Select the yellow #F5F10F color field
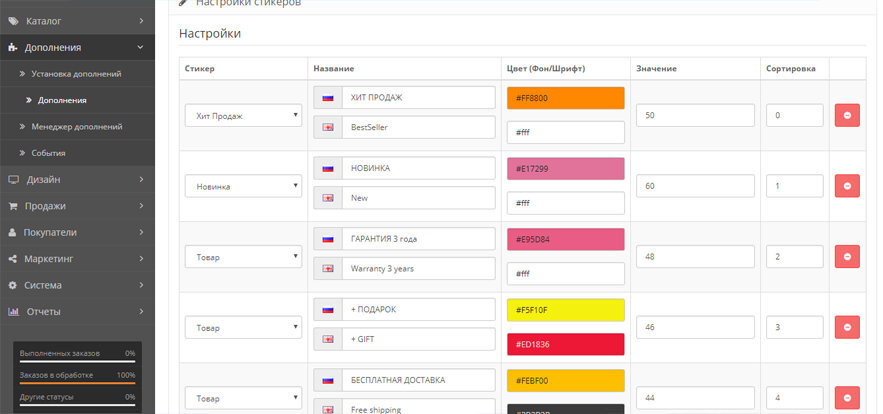The image size is (883, 414). [565, 310]
